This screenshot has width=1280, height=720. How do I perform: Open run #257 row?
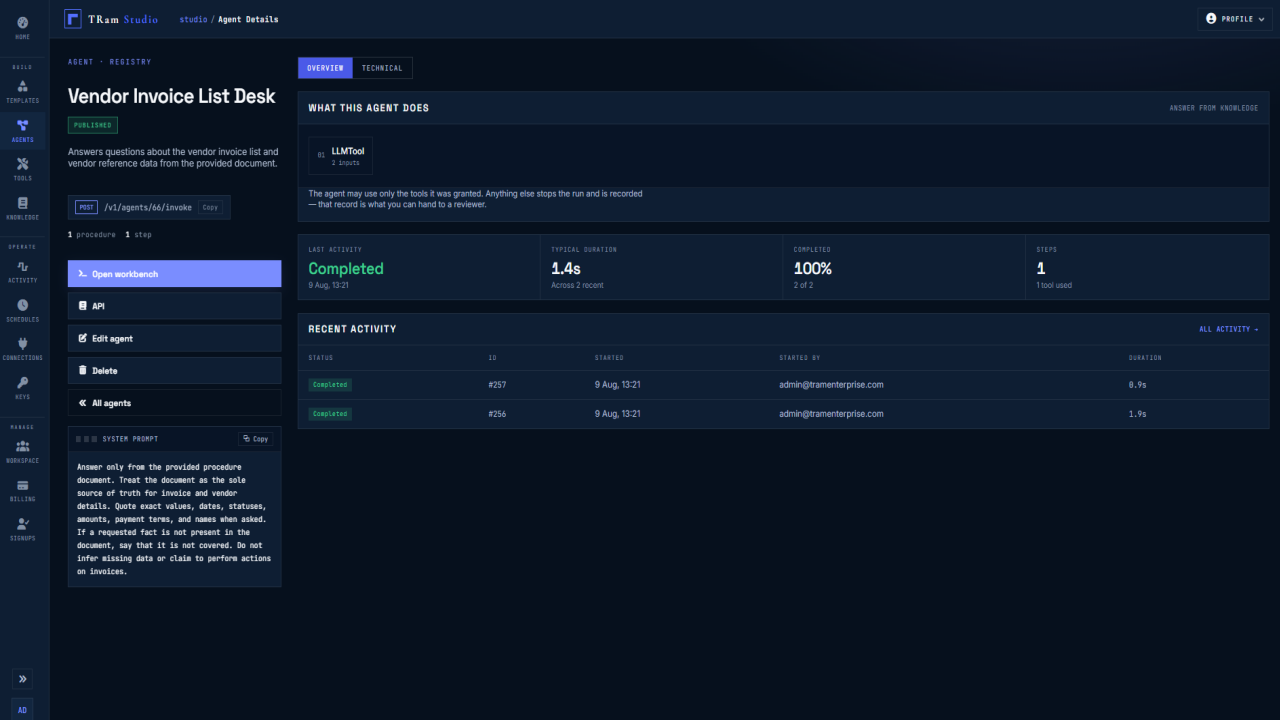783,385
